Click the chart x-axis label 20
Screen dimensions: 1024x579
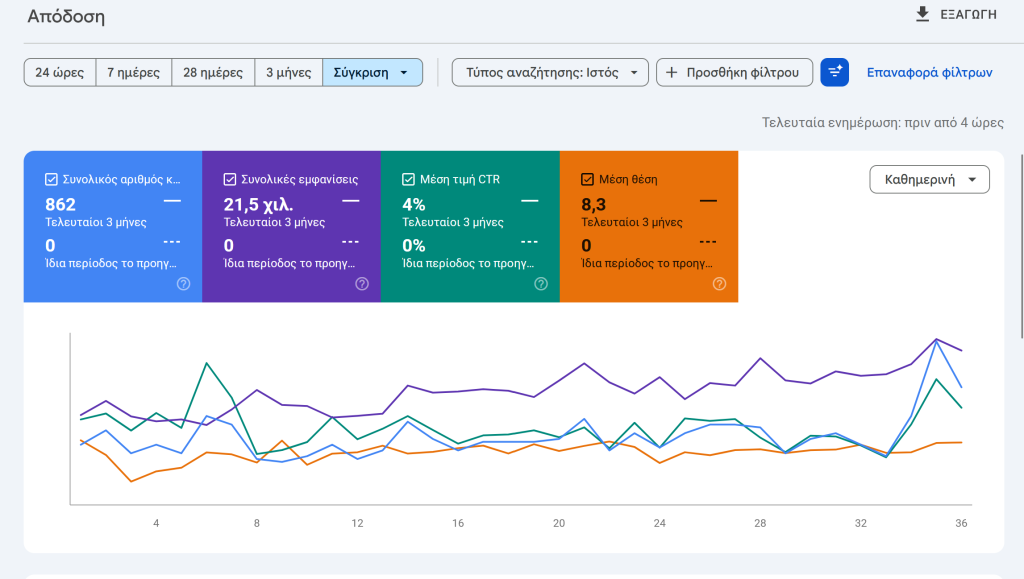coord(558,523)
